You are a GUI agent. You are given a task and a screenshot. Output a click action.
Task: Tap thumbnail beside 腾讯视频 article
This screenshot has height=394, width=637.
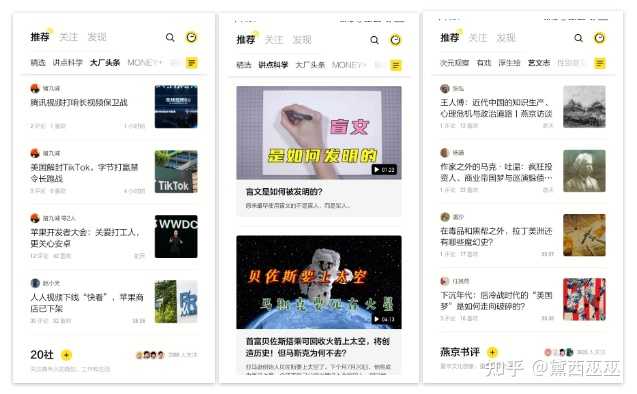click(x=176, y=106)
